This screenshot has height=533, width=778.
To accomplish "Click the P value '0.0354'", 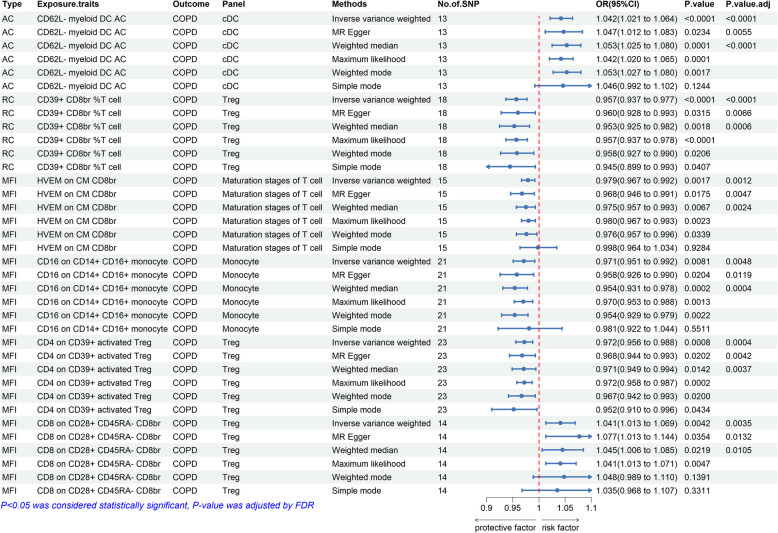I will click(x=697, y=437).
